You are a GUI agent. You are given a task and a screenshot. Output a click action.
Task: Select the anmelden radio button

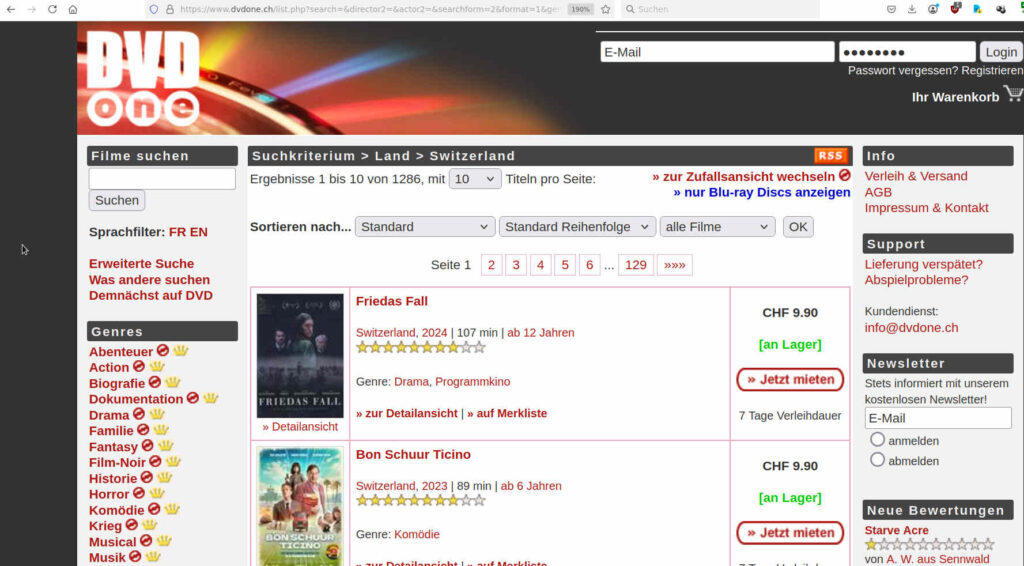click(877, 439)
